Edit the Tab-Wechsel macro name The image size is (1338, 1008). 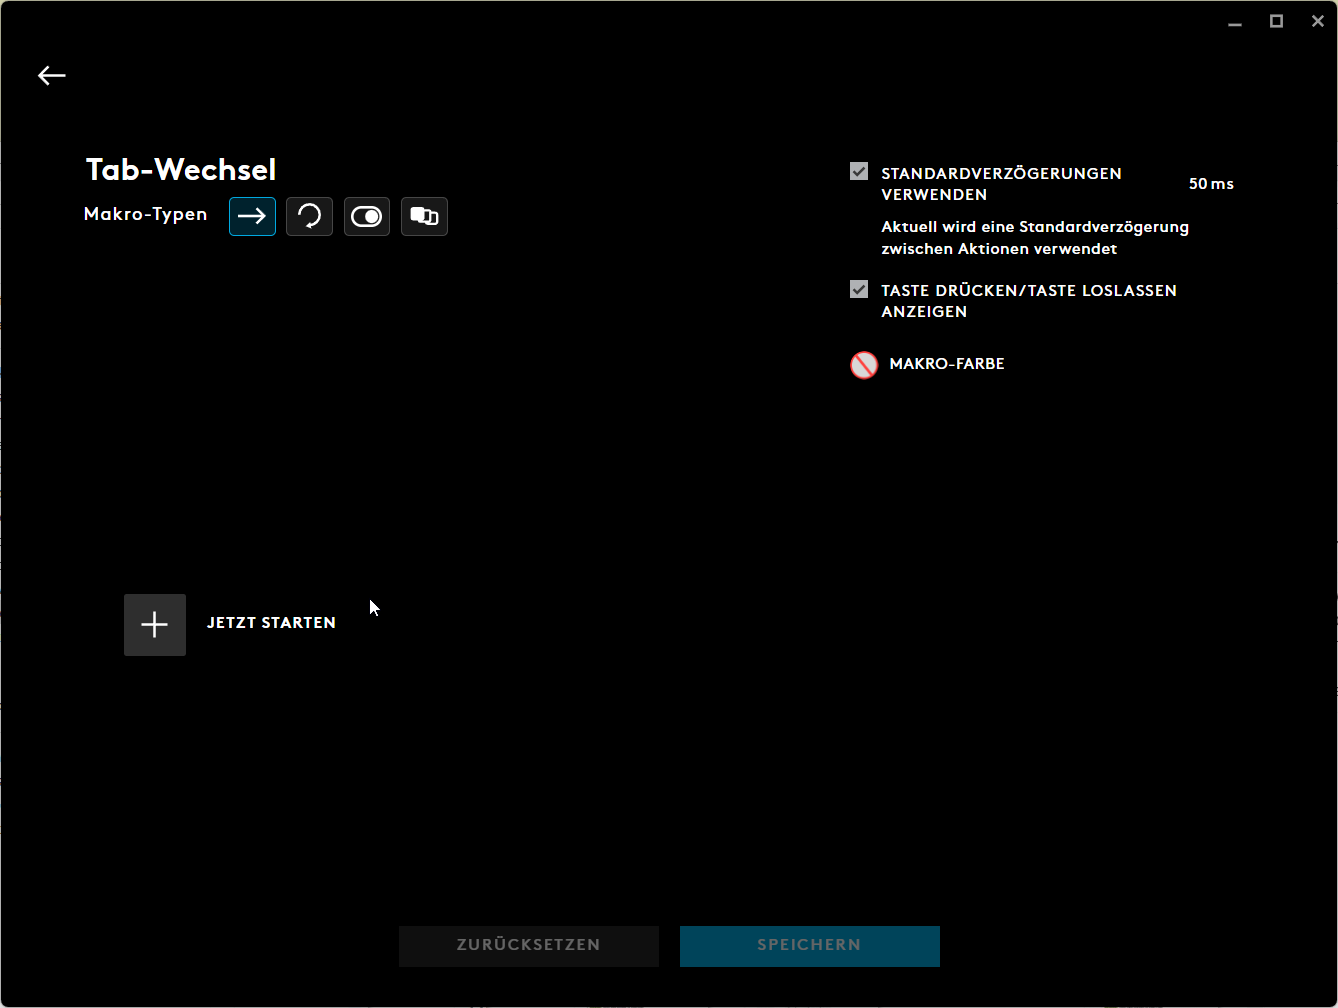(x=181, y=170)
